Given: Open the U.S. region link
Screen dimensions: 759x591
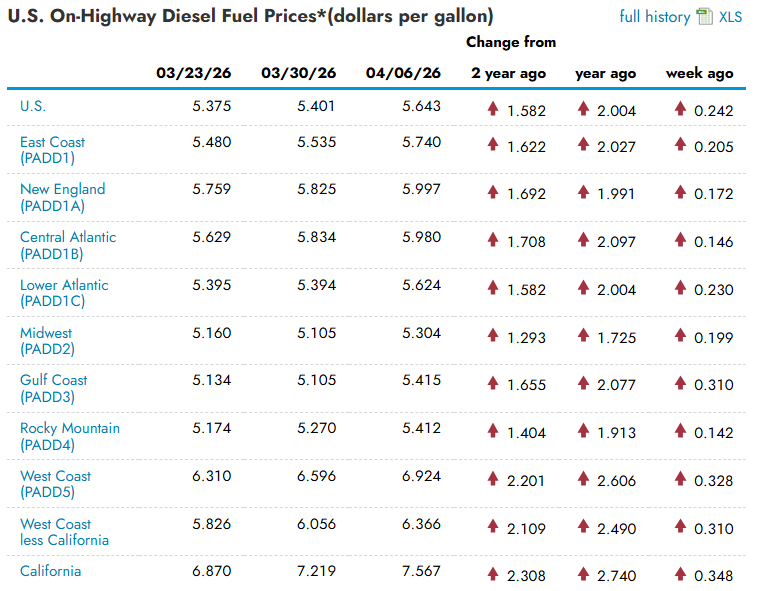Looking at the screenshot, I should (x=33, y=105).
